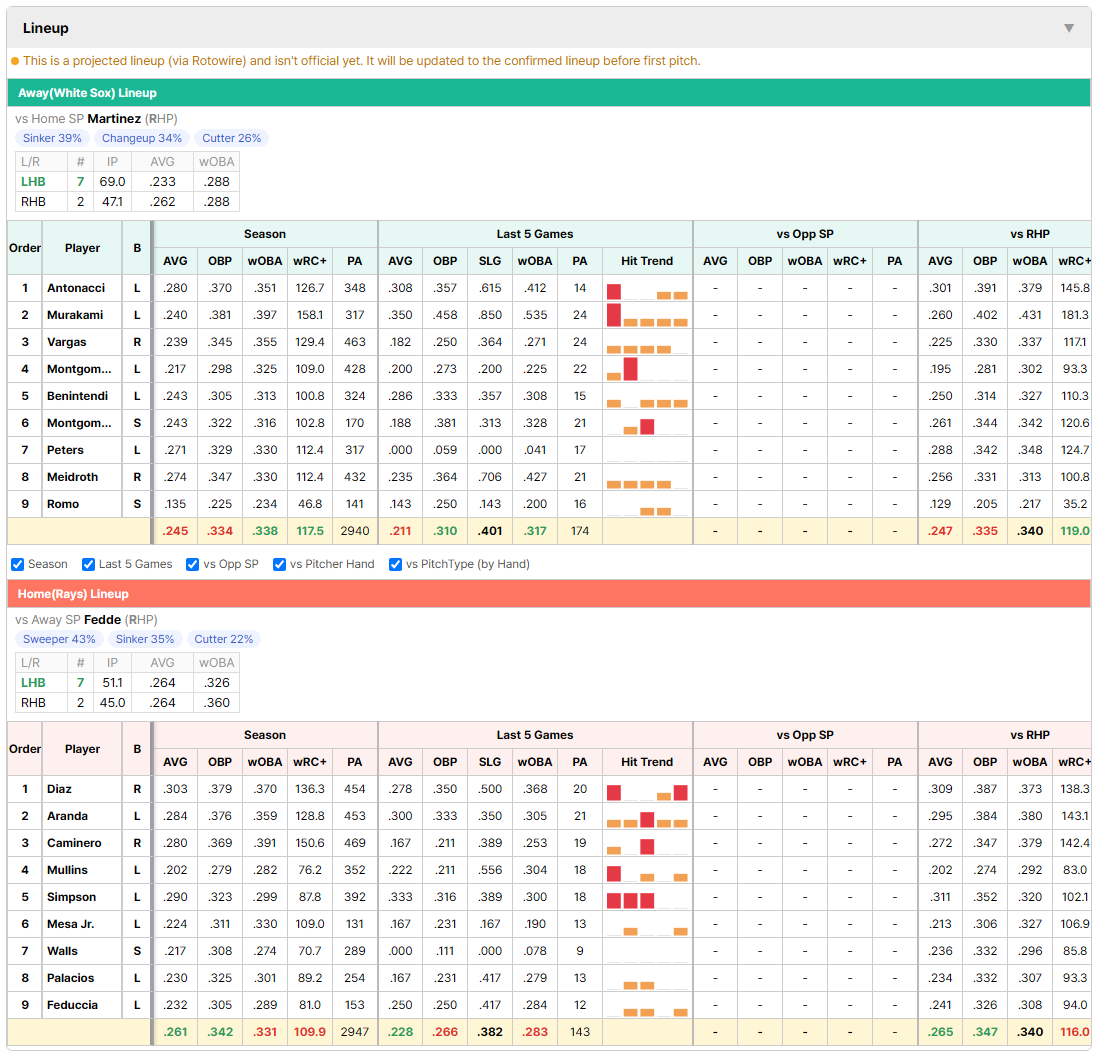Screen dimensions: 1098x1057
Task: Toggle the vs Pitcher Hand checkbox
Action: point(279,564)
